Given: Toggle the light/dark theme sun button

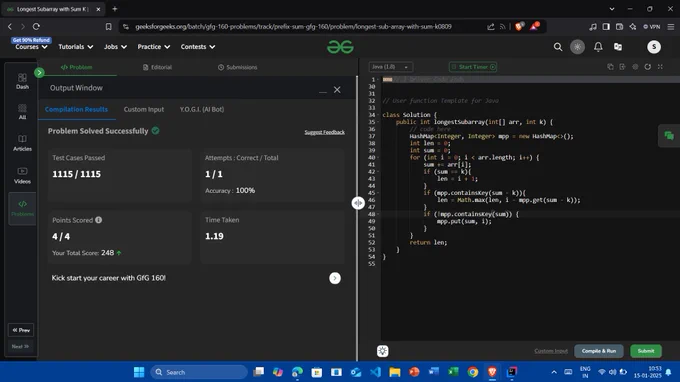Looking at the screenshot, I should (x=577, y=47).
